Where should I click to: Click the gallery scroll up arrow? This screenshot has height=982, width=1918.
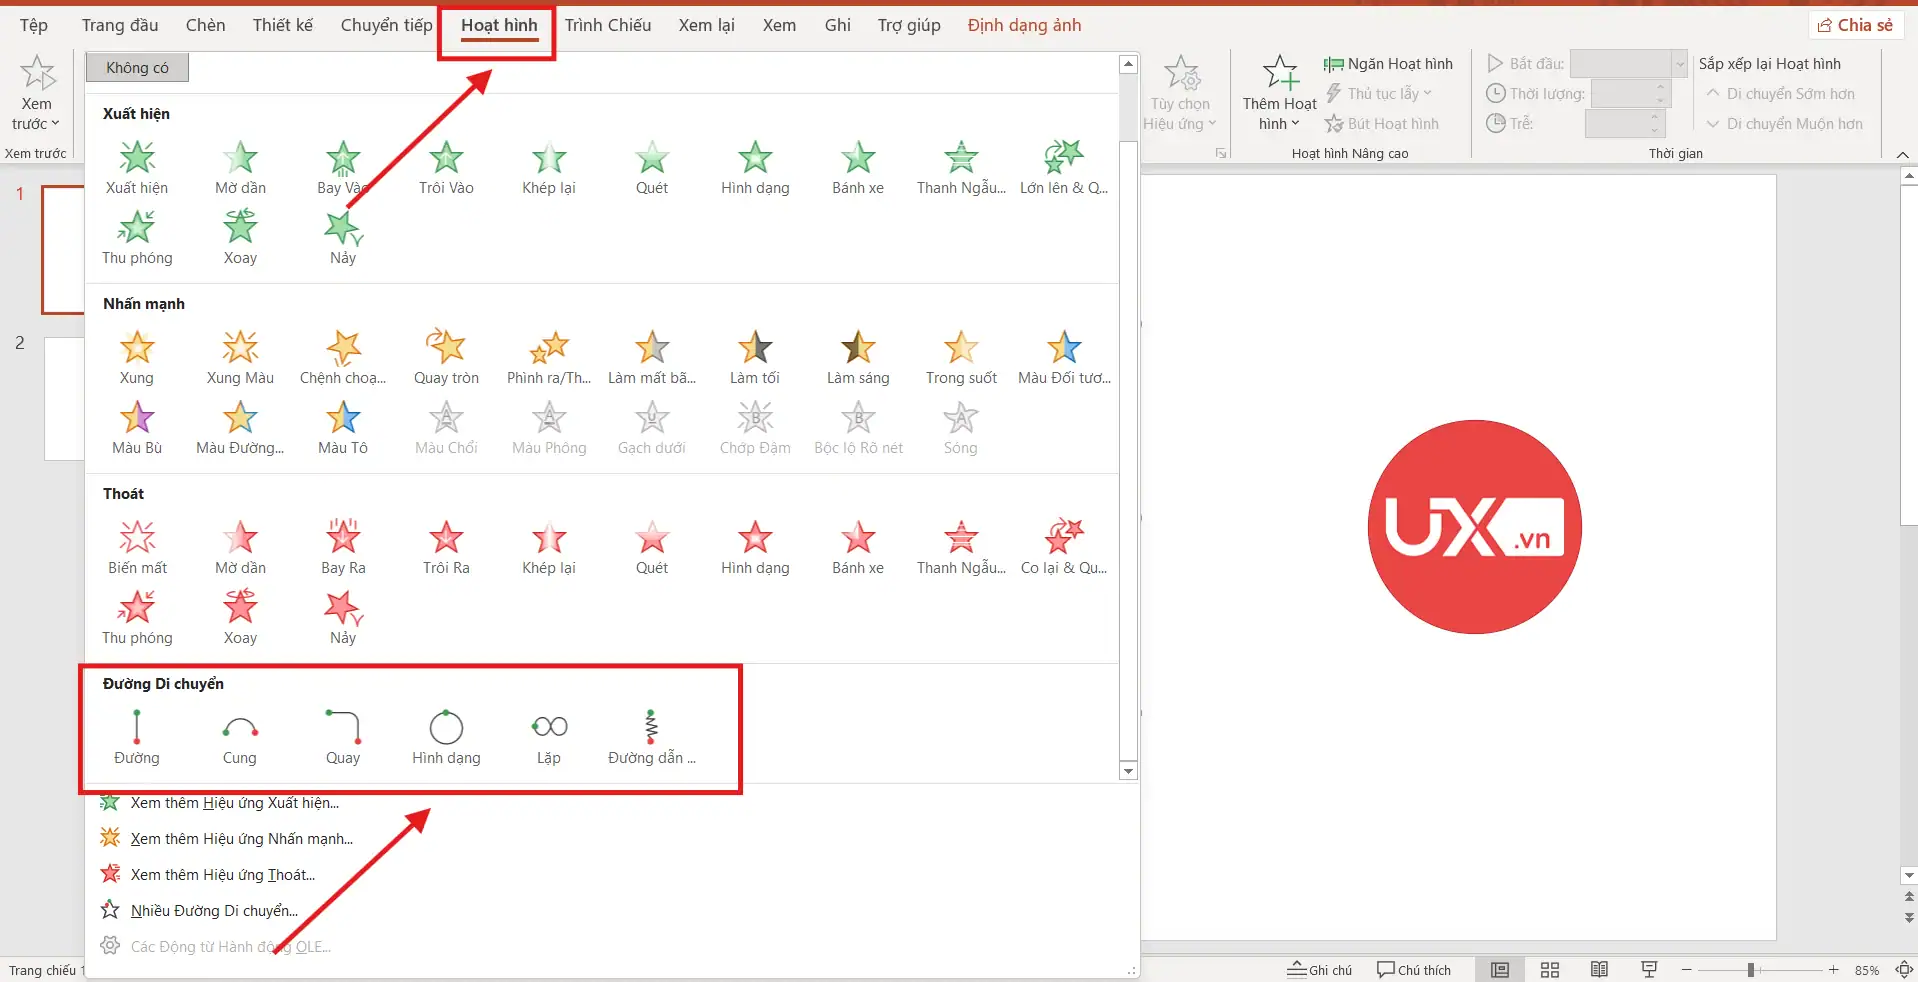point(1128,64)
